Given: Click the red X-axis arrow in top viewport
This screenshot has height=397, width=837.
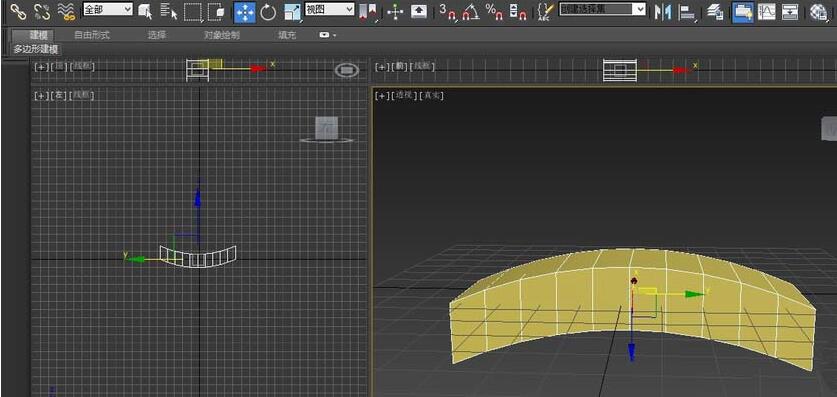Looking at the screenshot, I should [259, 68].
